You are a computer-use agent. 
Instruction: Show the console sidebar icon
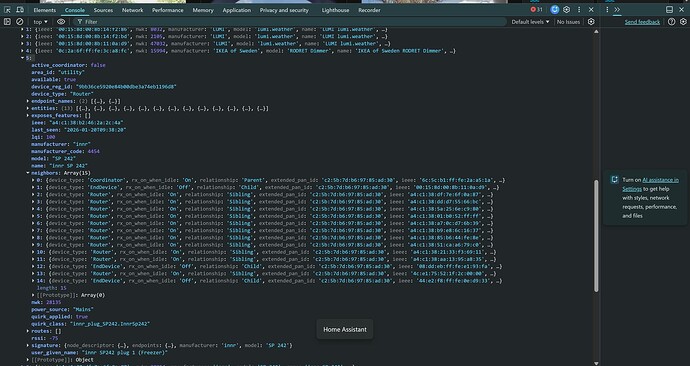7,22
